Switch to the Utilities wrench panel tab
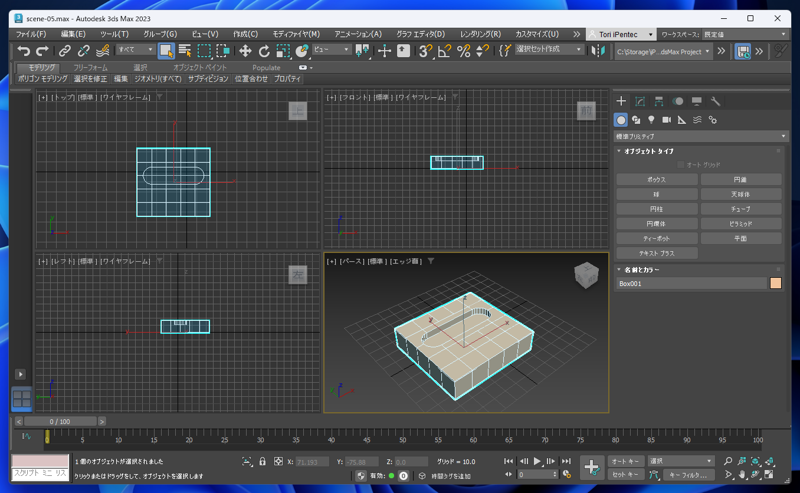Screen dimensions: 800x493 715,101
